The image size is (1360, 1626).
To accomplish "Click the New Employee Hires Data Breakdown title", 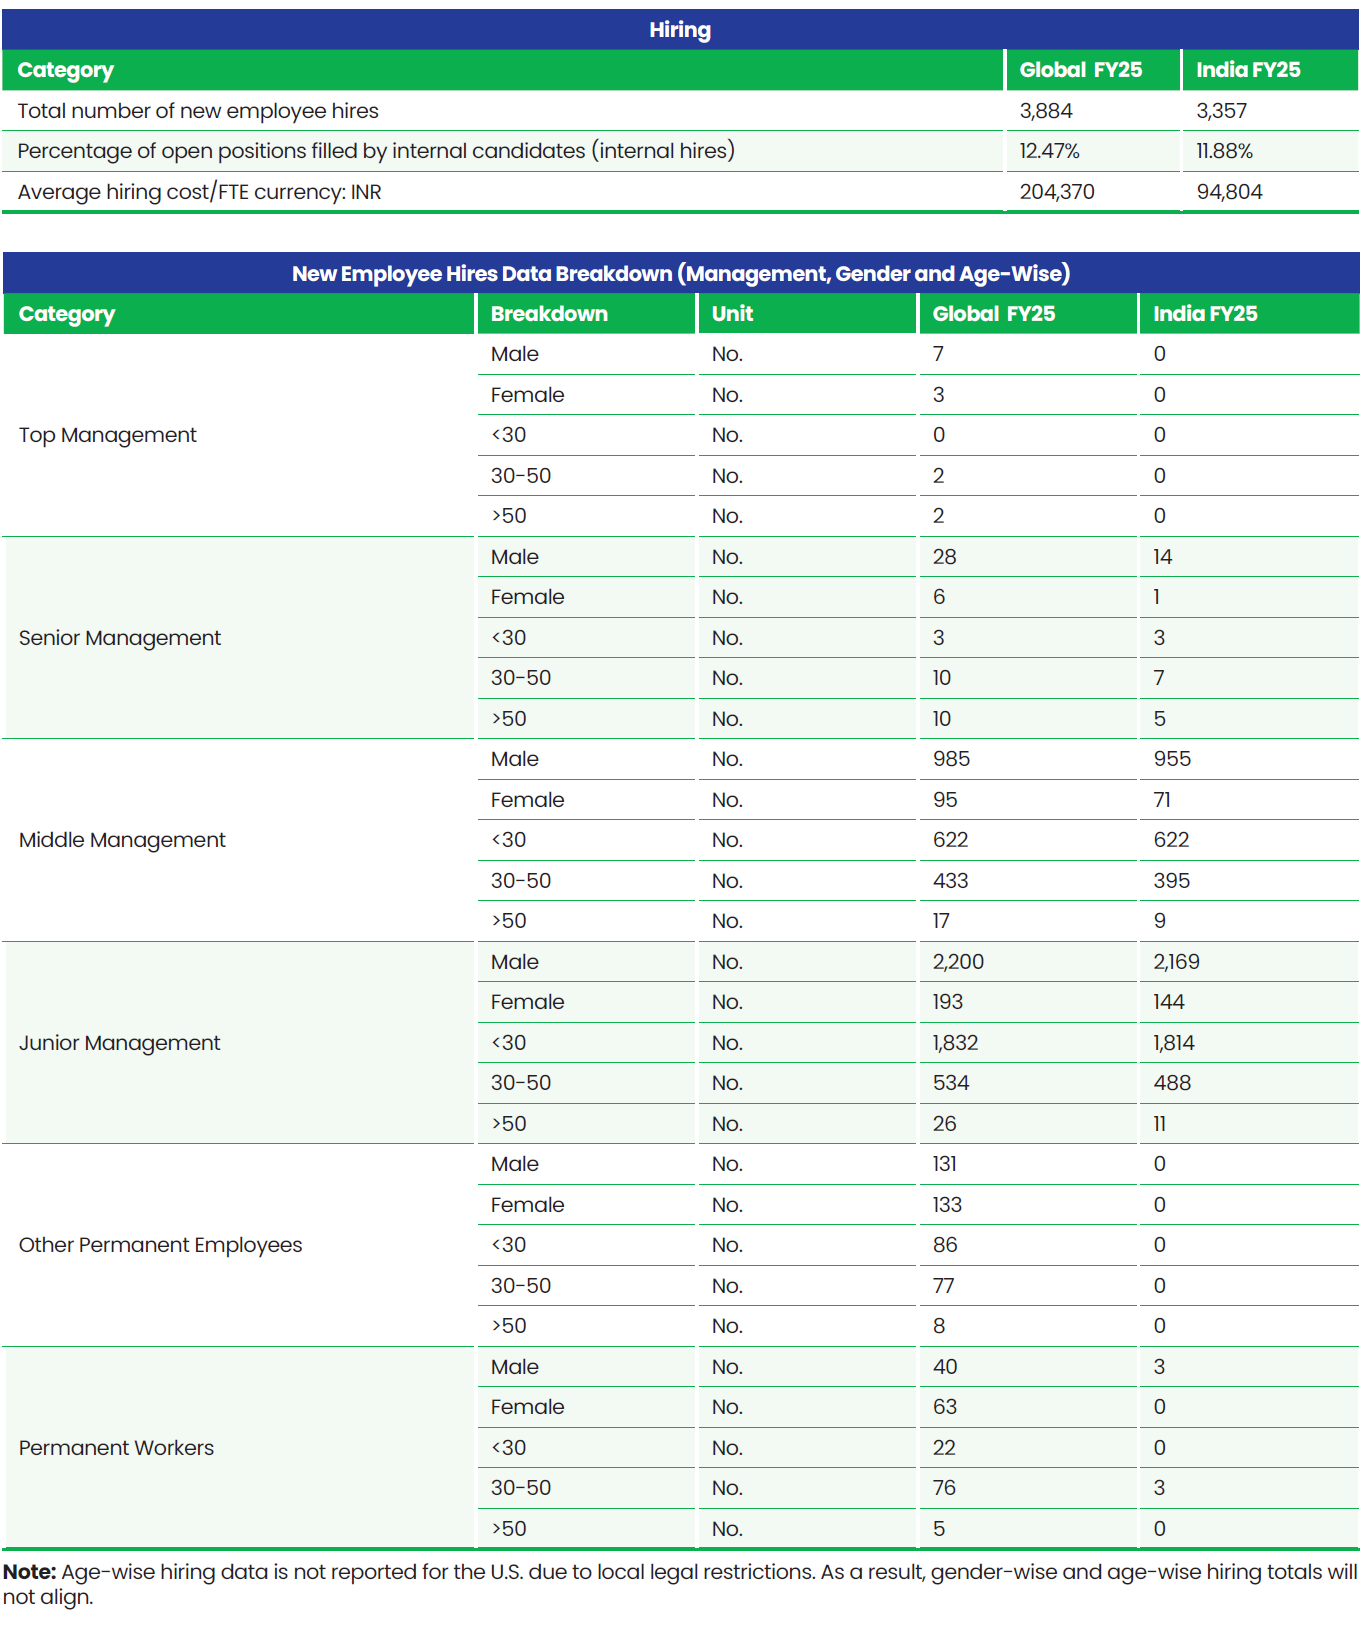I will click(680, 273).
